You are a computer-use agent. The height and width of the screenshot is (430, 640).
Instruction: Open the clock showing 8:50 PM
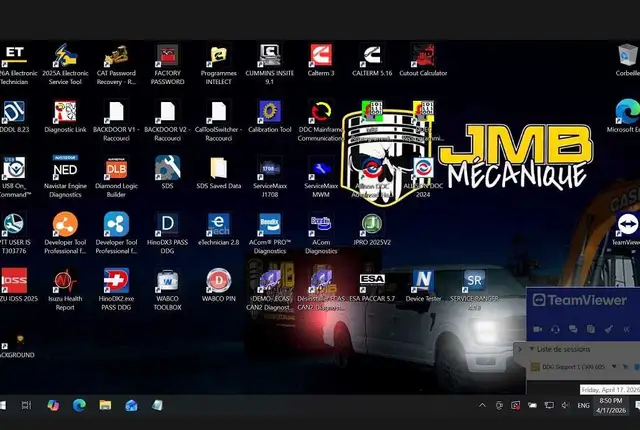[x=611, y=406]
